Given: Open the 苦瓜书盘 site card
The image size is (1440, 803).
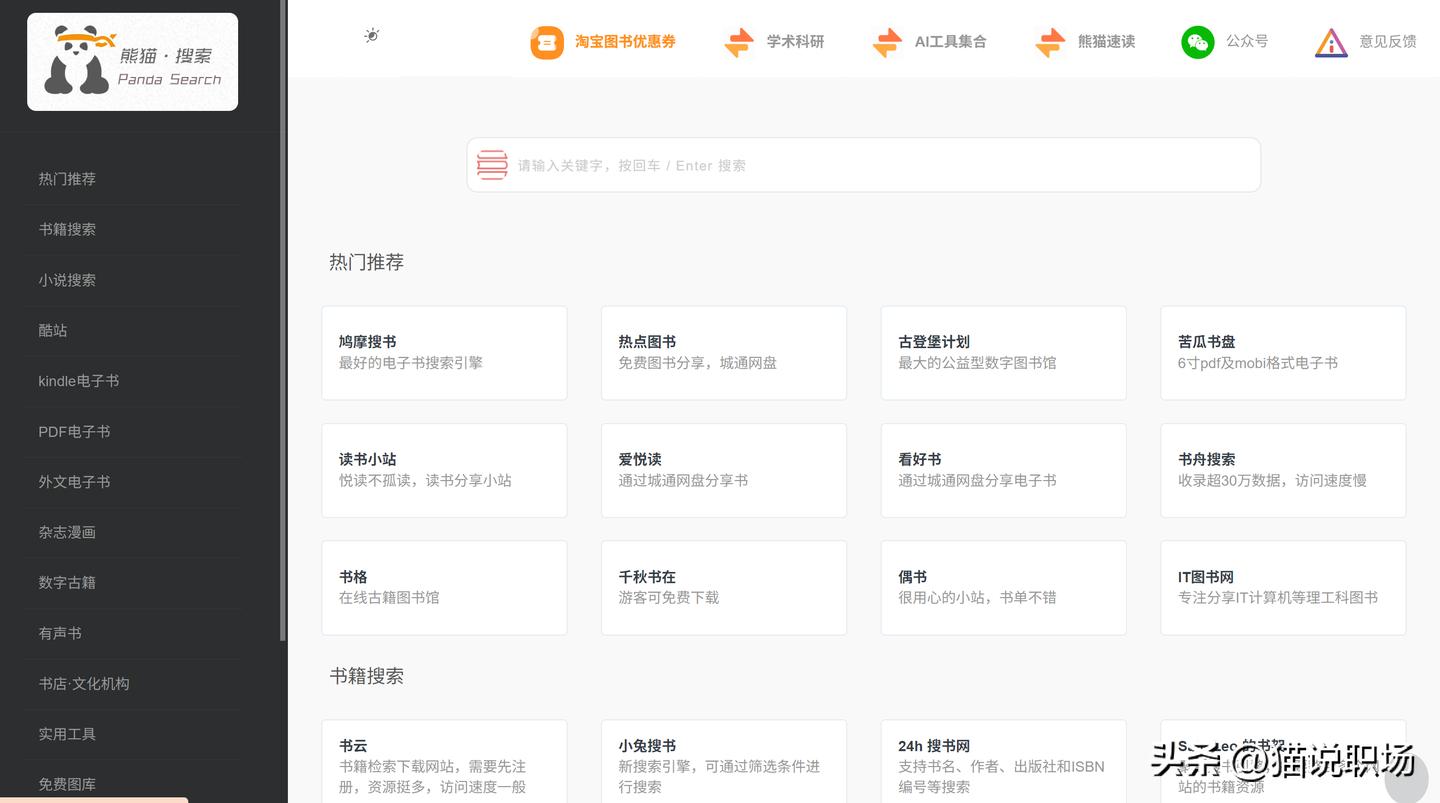Looking at the screenshot, I should pyautogui.click(x=1283, y=352).
